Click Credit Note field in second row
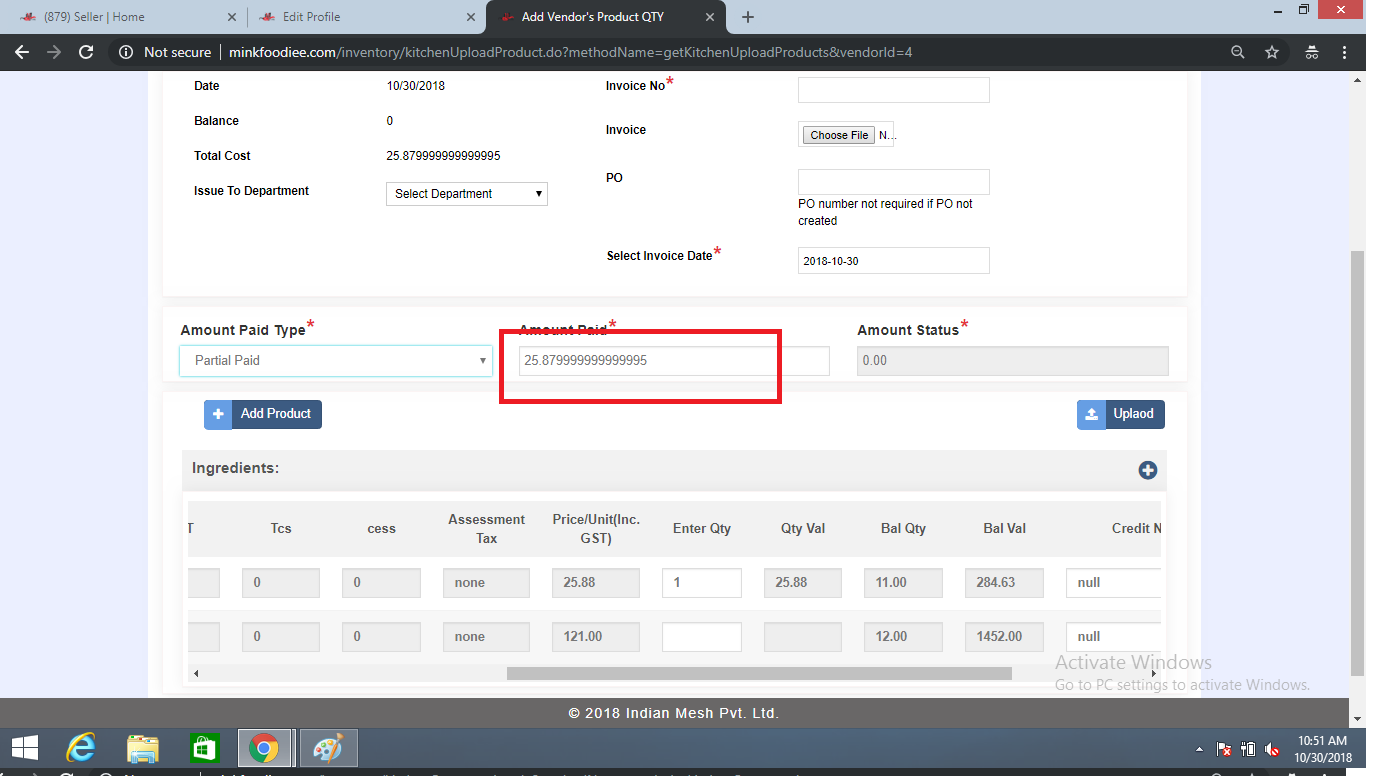Viewport: 1392px width, 776px height. (1113, 637)
